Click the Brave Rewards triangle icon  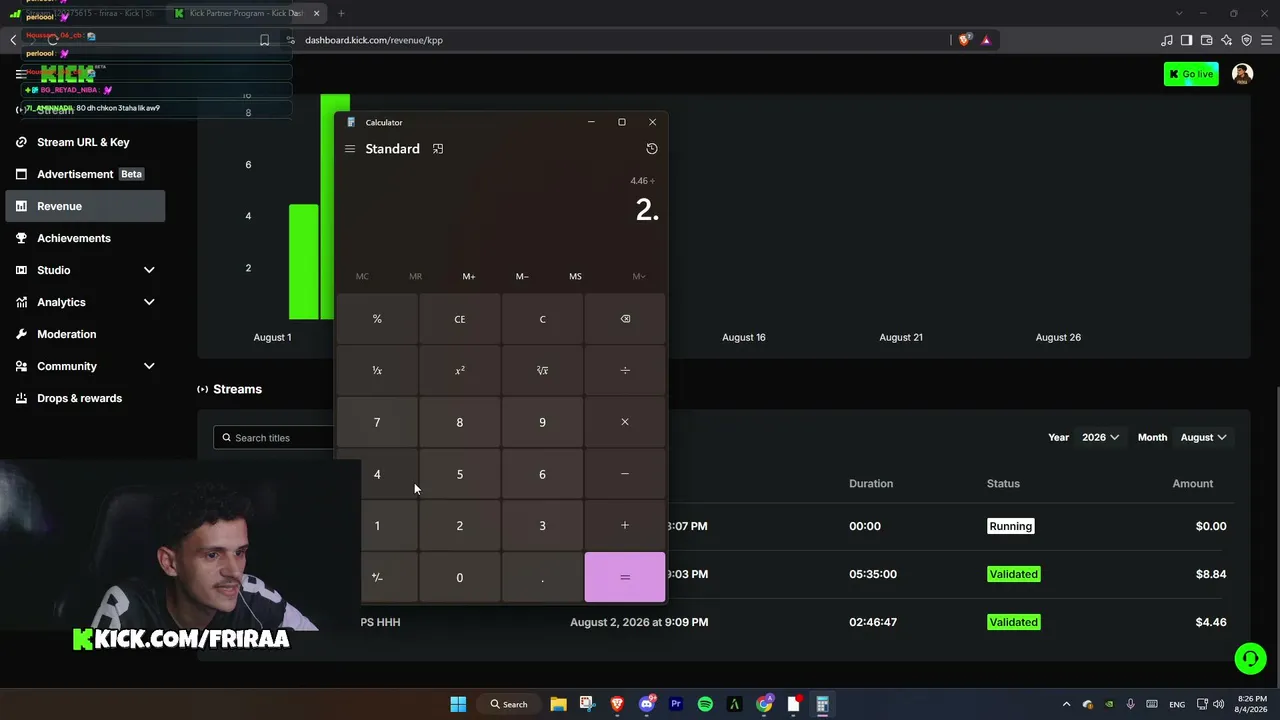[x=986, y=40]
